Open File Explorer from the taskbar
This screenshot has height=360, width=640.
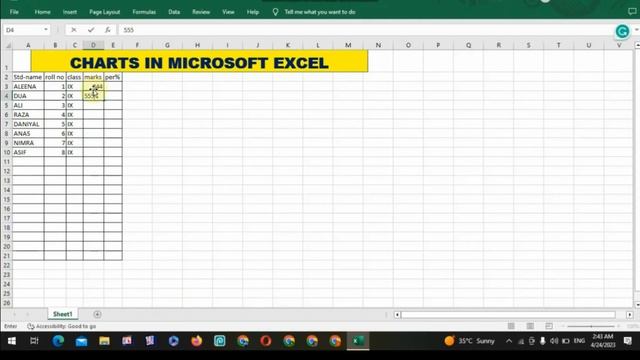point(104,341)
